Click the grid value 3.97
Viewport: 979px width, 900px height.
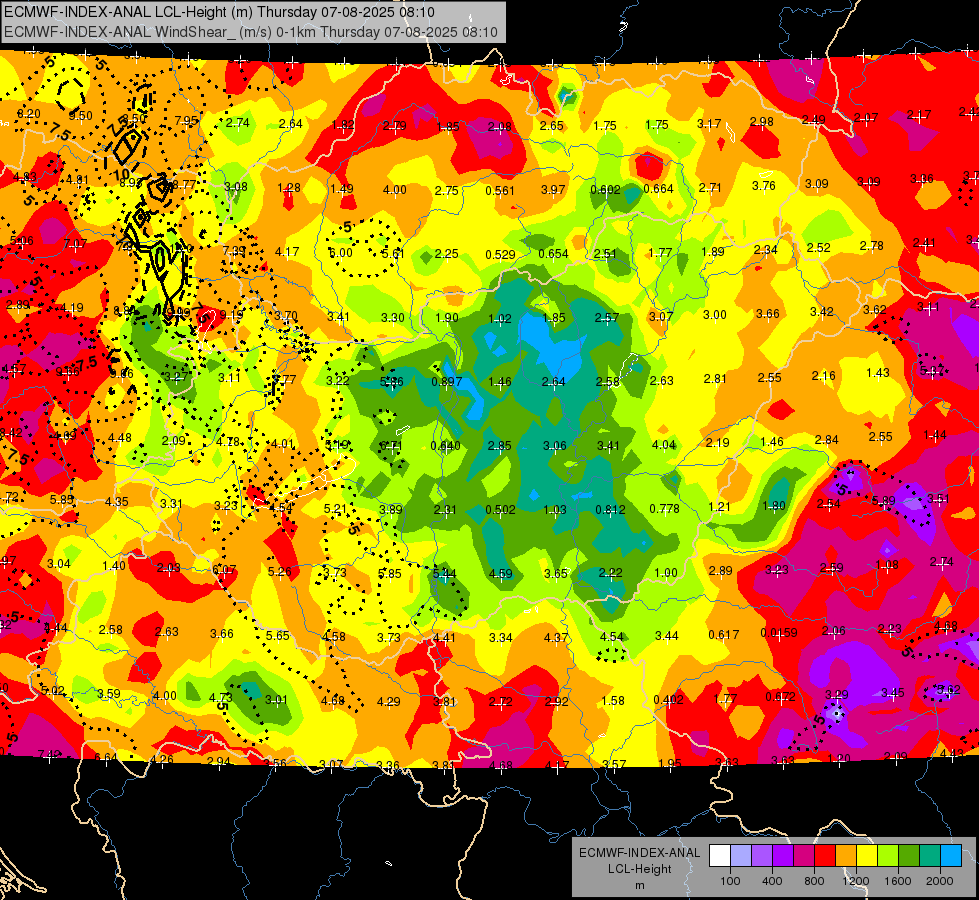point(553,190)
